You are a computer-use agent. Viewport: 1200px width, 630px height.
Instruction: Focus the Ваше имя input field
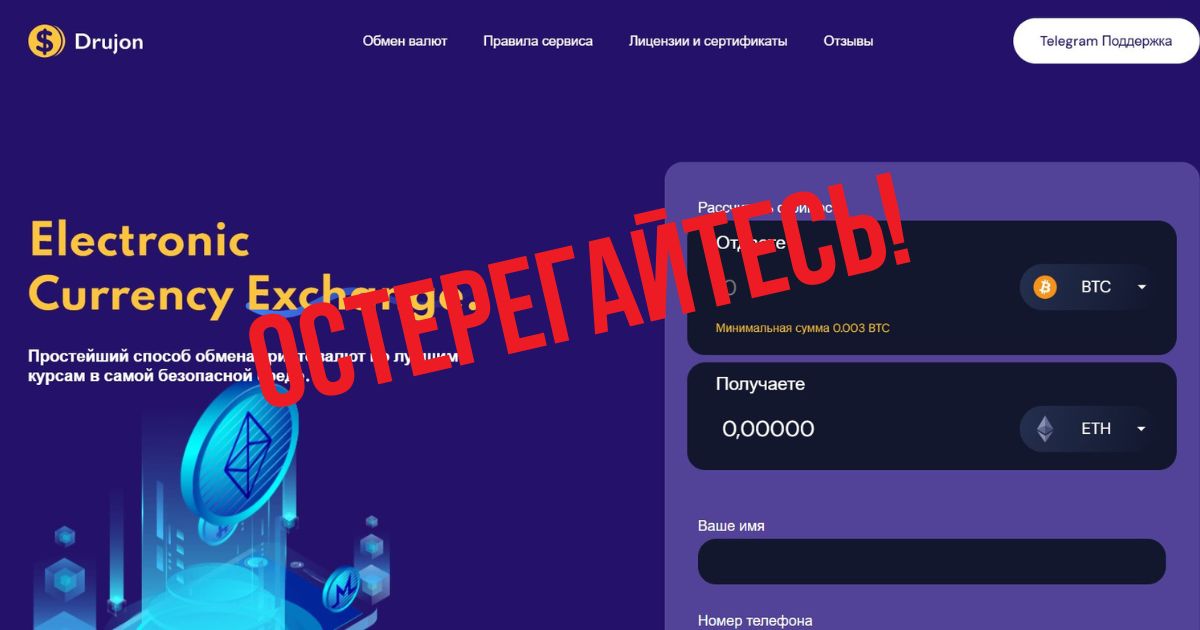(932, 561)
